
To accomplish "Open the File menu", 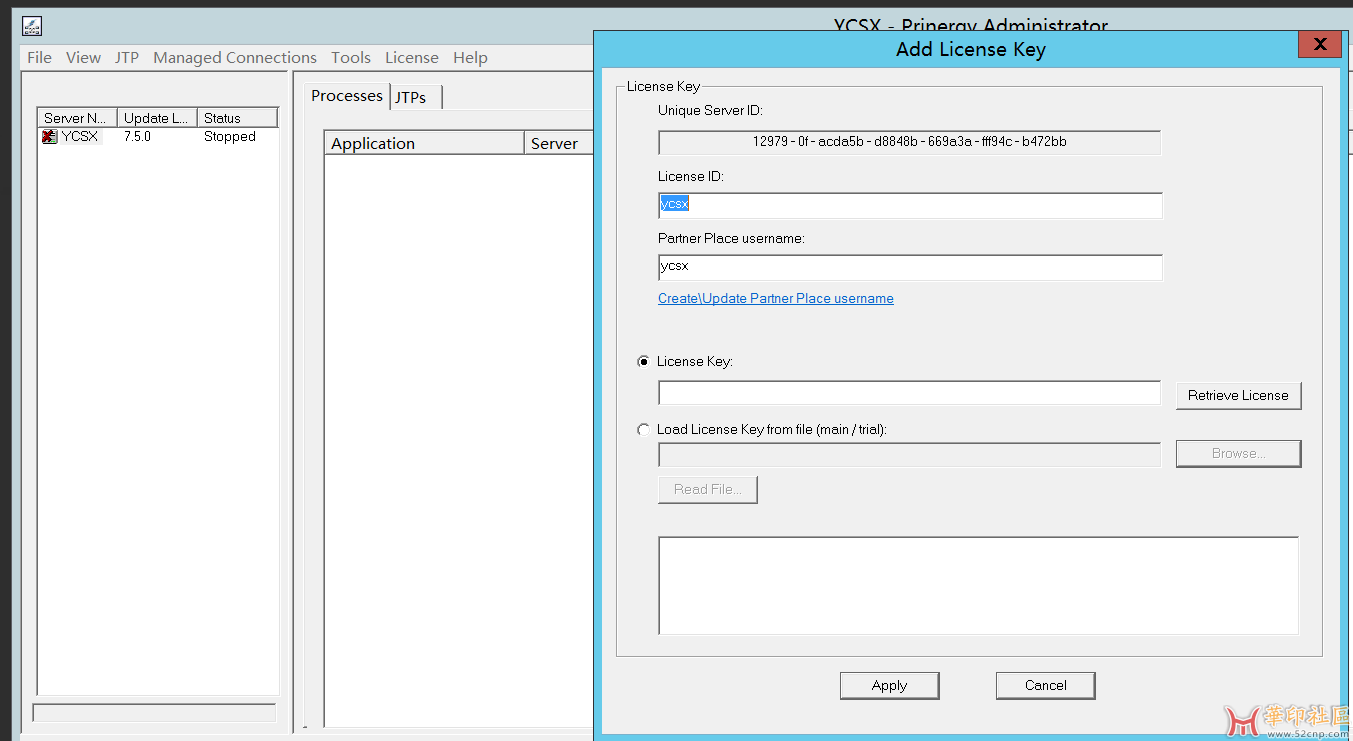I will click(x=39, y=58).
